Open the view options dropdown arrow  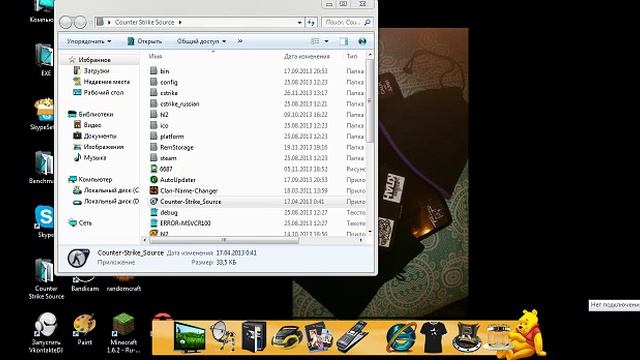point(326,41)
